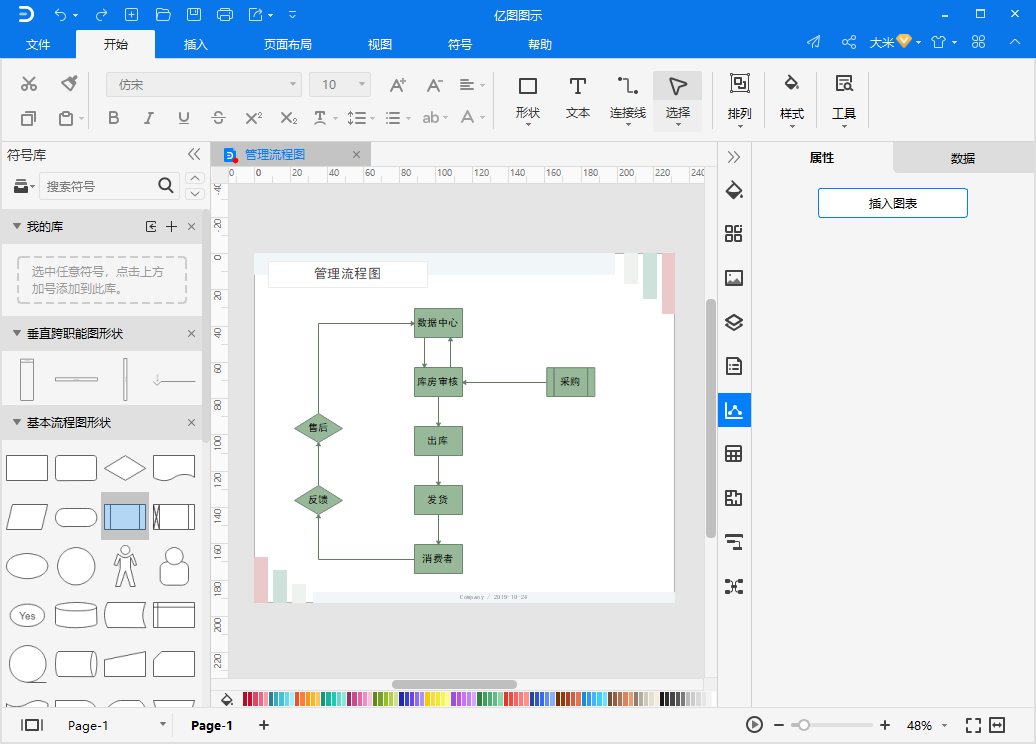
Task: Open the font name dropdown 仿宋
Action: tap(204, 85)
